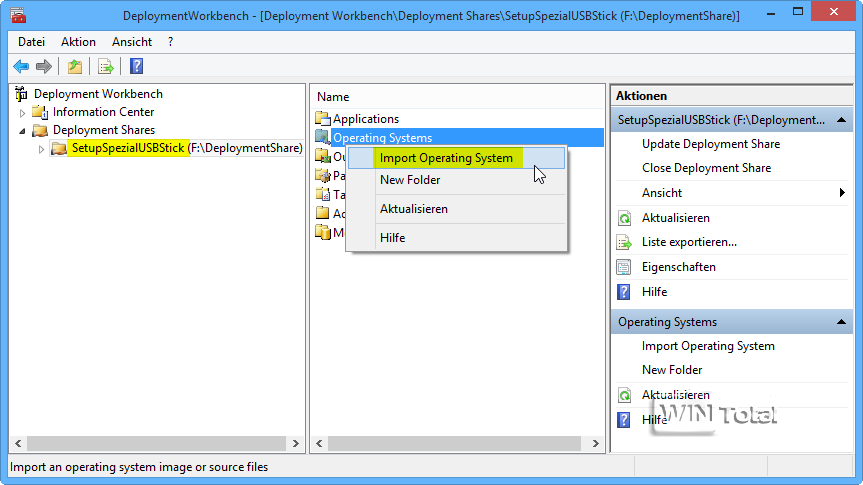Open the Aktion menu
The height and width of the screenshot is (485, 863).
[78, 42]
